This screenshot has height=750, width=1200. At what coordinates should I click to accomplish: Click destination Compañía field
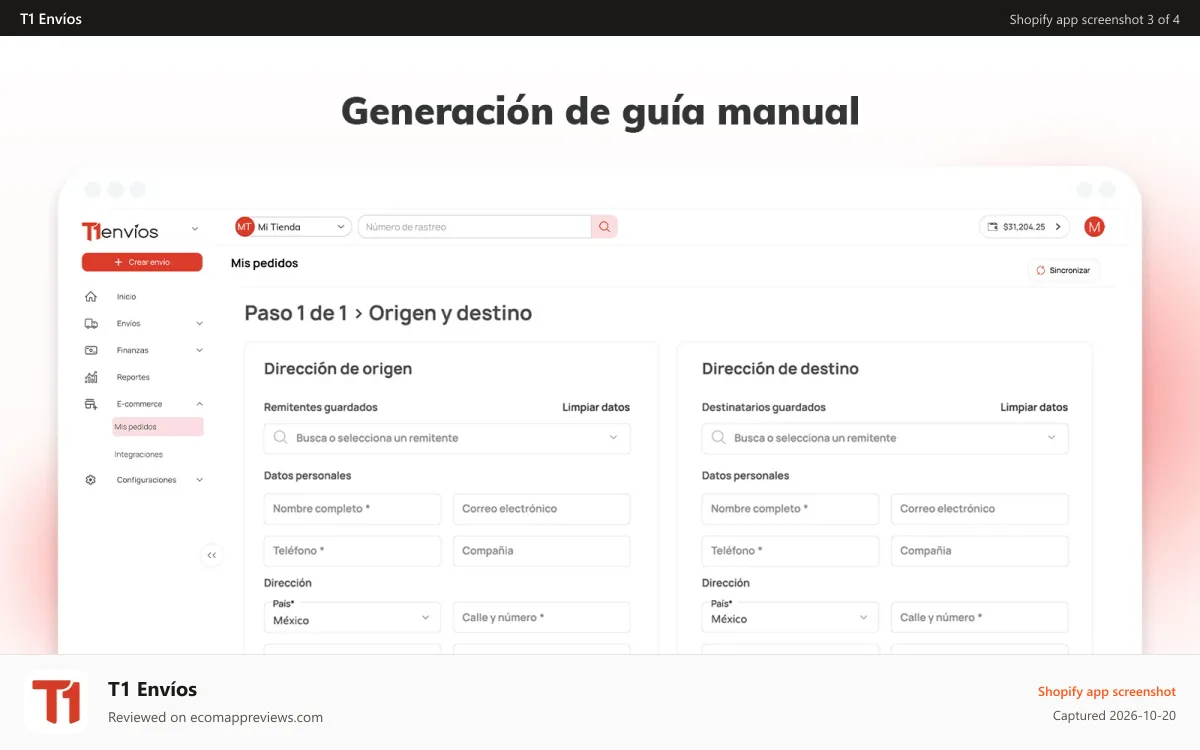point(980,551)
